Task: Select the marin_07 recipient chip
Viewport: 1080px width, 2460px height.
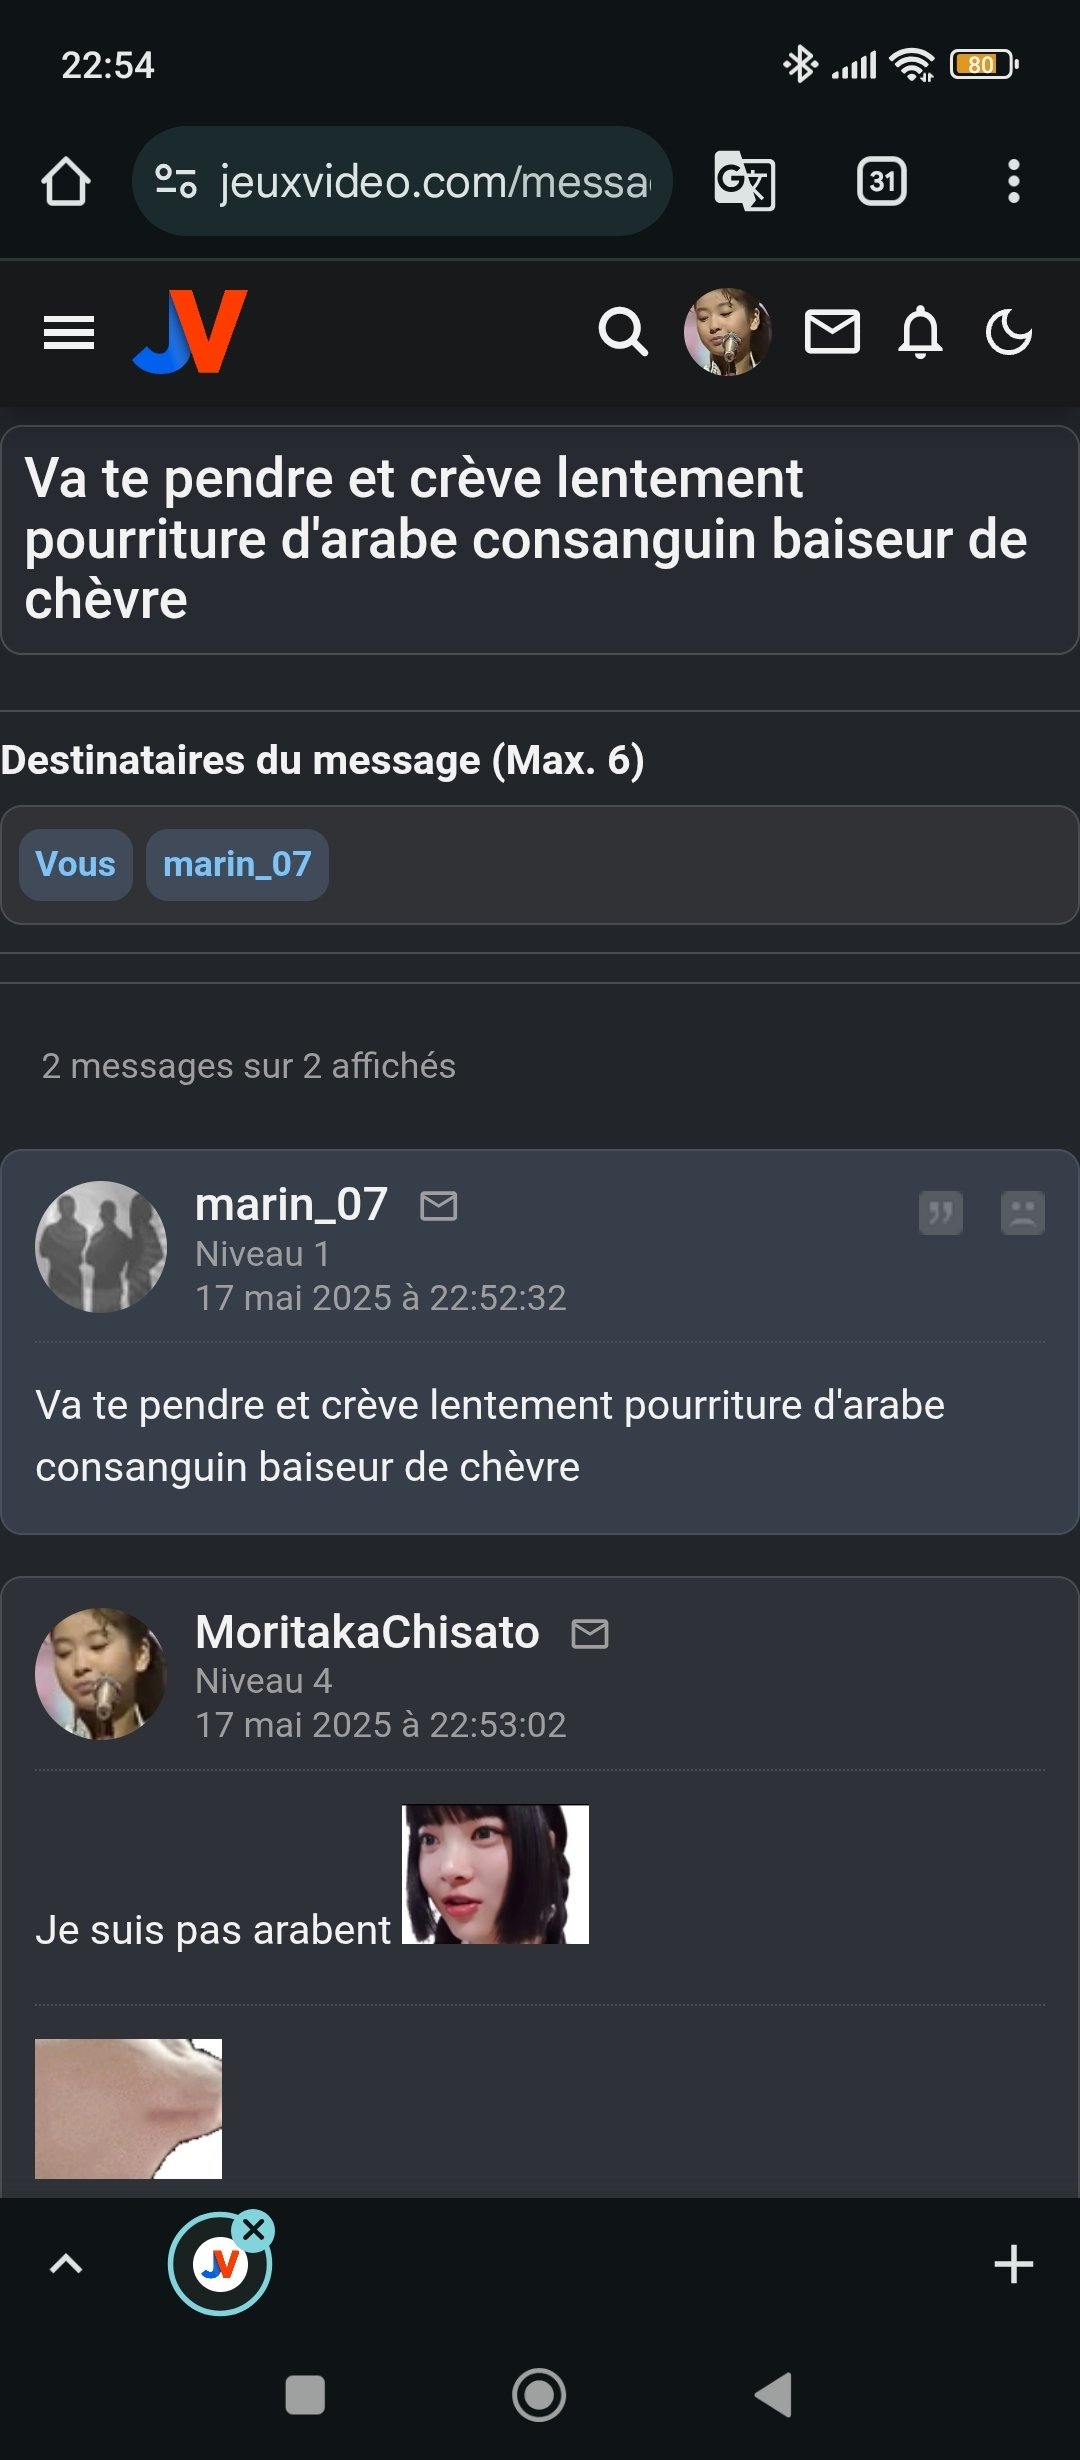Action: (237, 864)
